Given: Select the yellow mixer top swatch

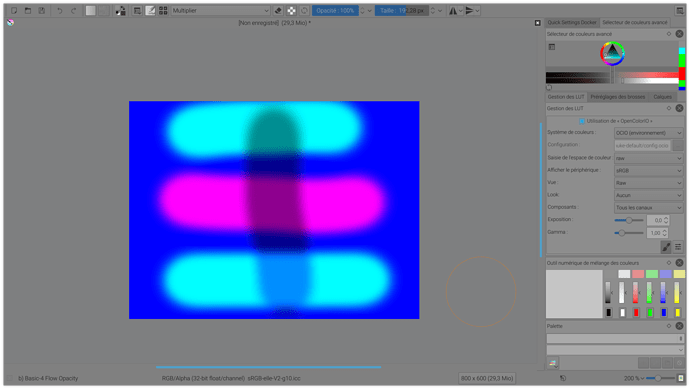Looking at the screenshot, I should pos(679,274).
